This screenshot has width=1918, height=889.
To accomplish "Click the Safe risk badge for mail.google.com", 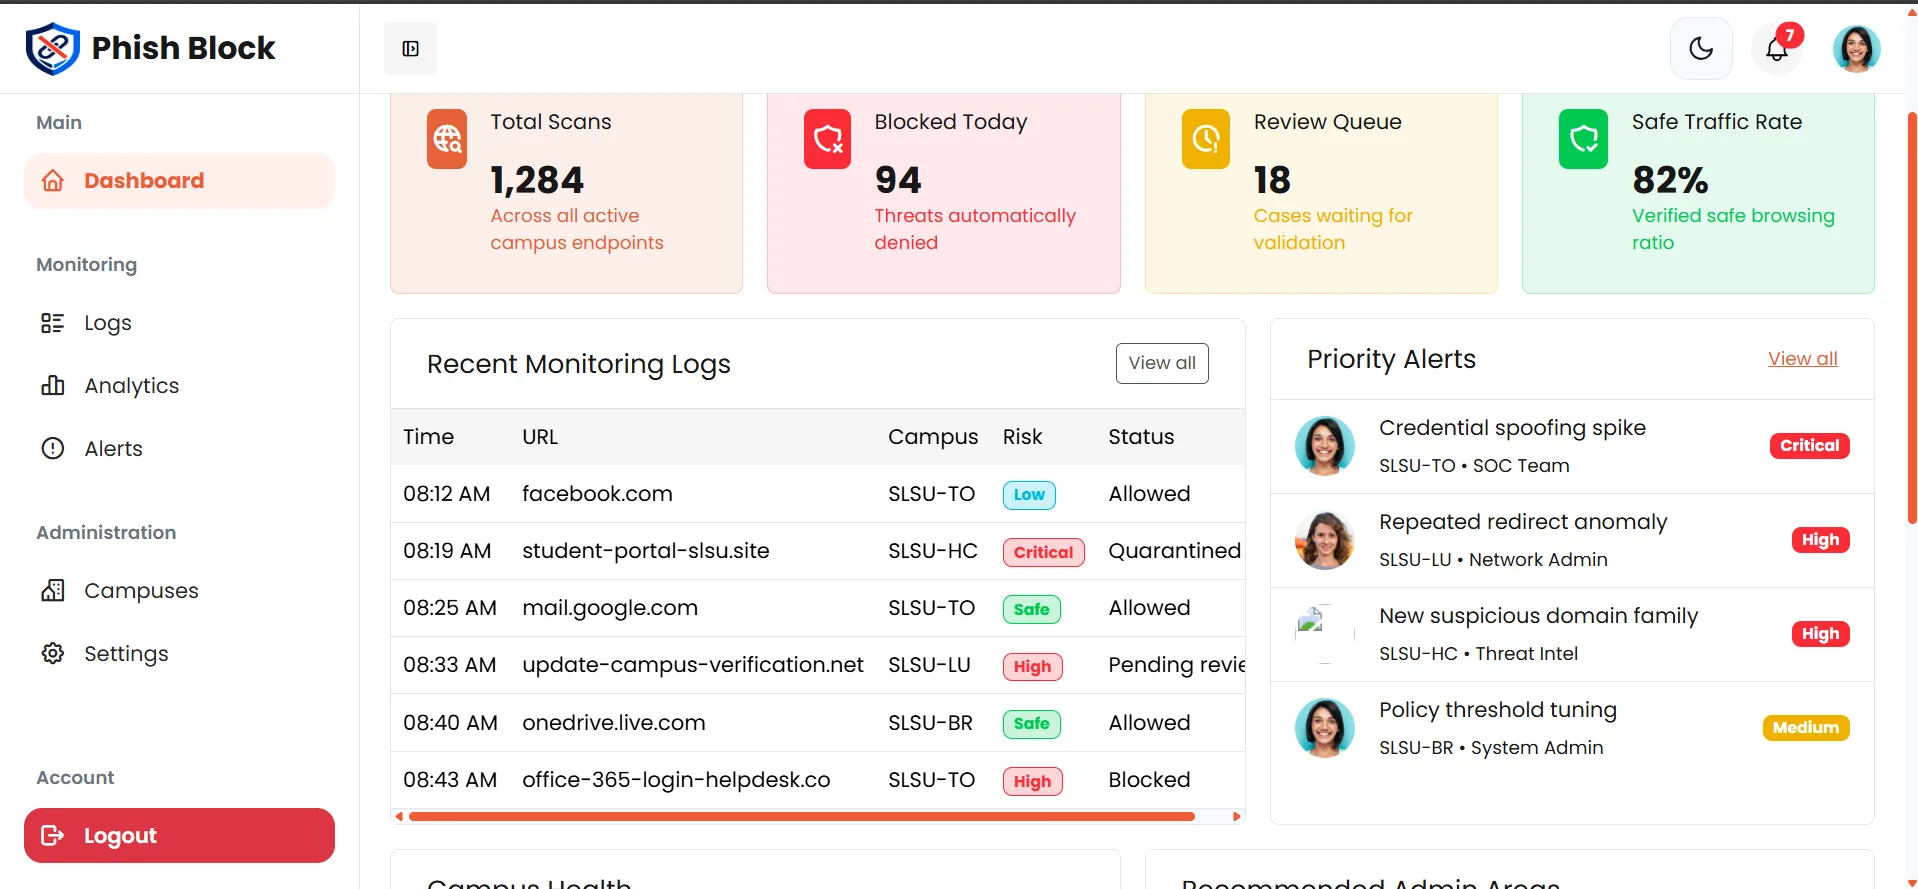I will click(x=1031, y=609).
